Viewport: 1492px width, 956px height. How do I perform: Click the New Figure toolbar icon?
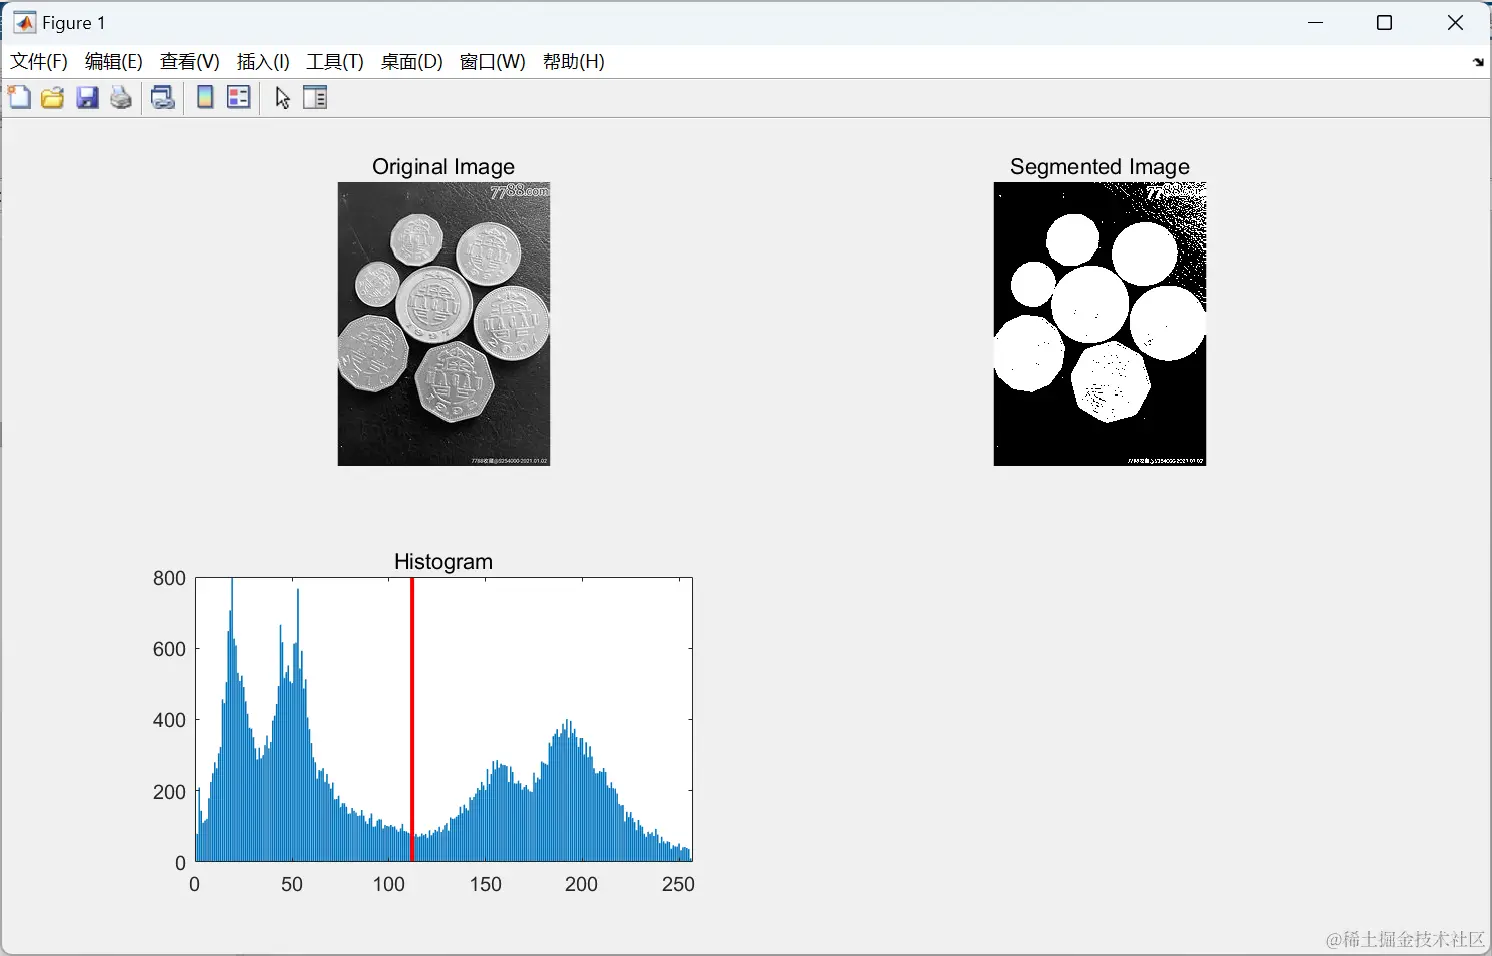click(x=19, y=97)
